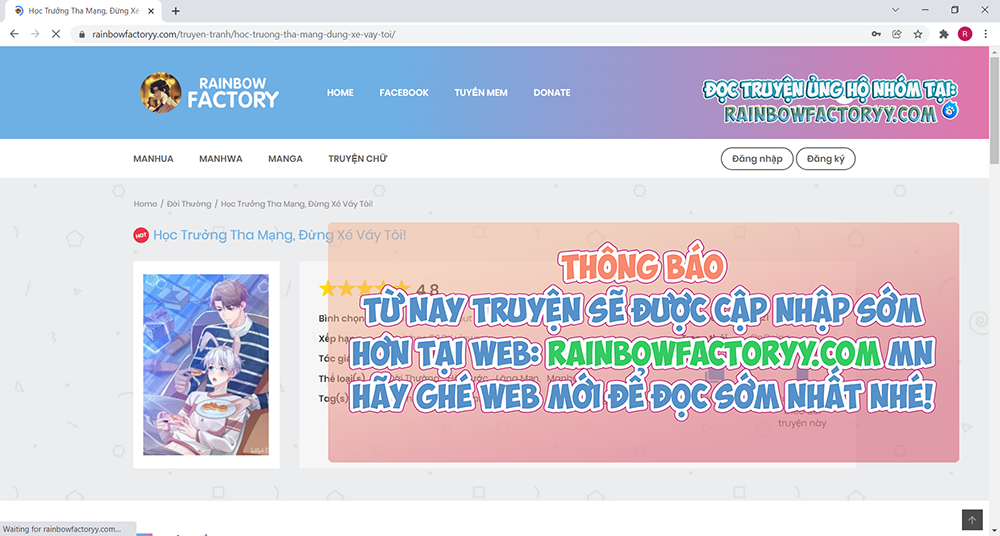Open the MANHUA category menu

pos(153,159)
